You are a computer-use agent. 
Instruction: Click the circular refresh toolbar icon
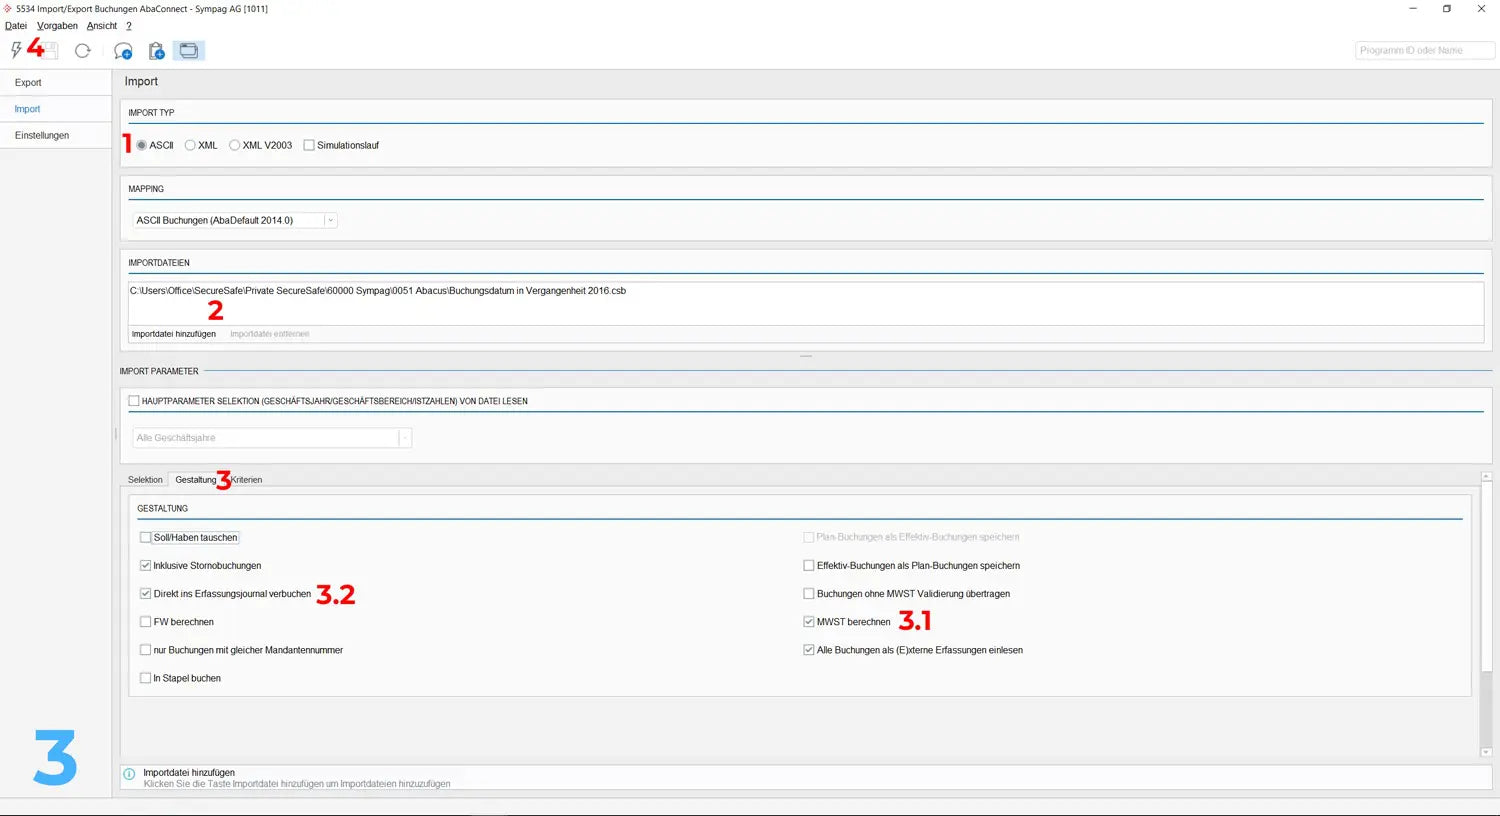click(83, 50)
